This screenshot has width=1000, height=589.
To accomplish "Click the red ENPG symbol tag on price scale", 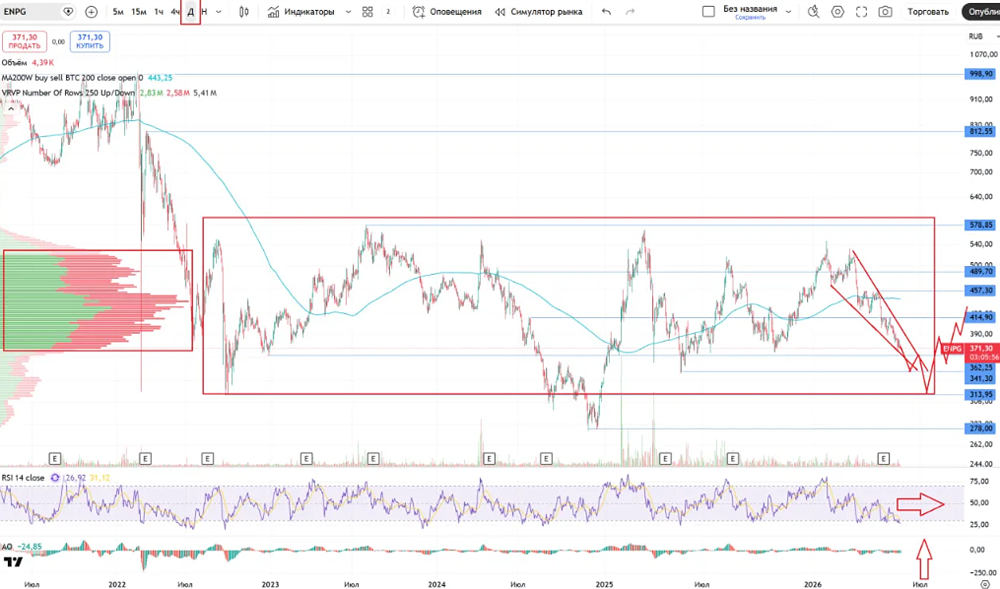I will pyautogui.click(x=953, y=349).
